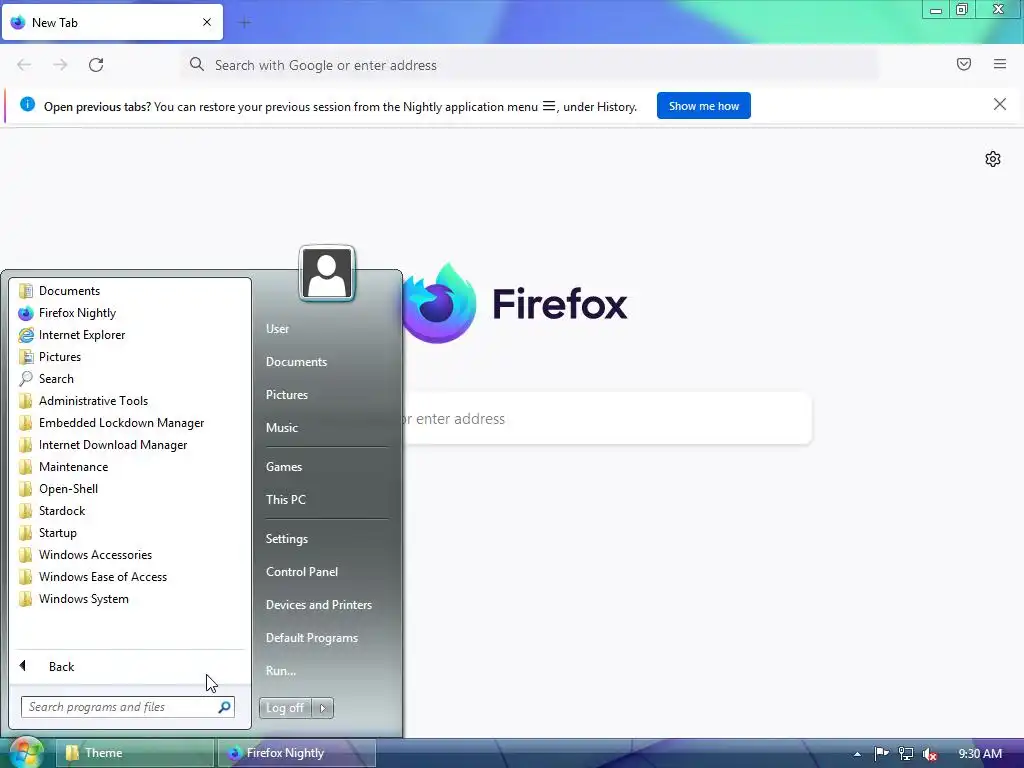
Task: Focus the Firefox address bar
Action: [x=529, y=65]
